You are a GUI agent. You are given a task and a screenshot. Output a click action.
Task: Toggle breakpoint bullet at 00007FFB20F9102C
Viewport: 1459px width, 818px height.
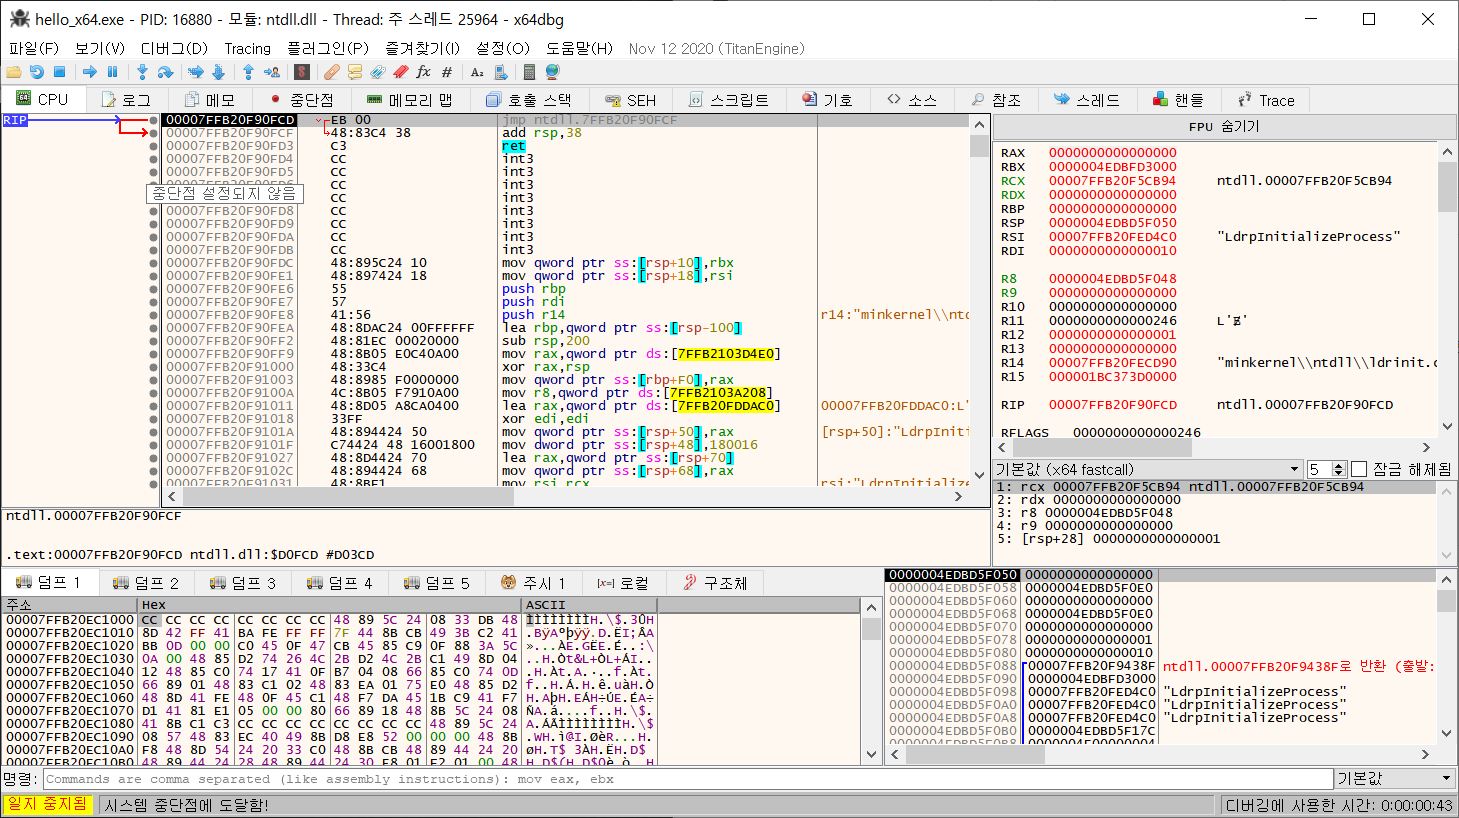click(153, 471)
